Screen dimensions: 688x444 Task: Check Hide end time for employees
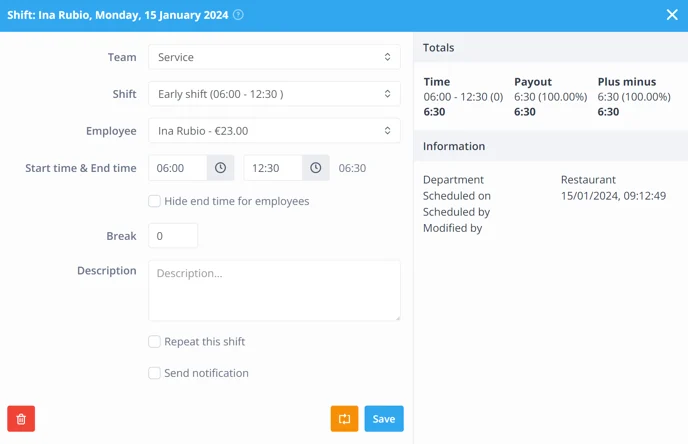154,201
